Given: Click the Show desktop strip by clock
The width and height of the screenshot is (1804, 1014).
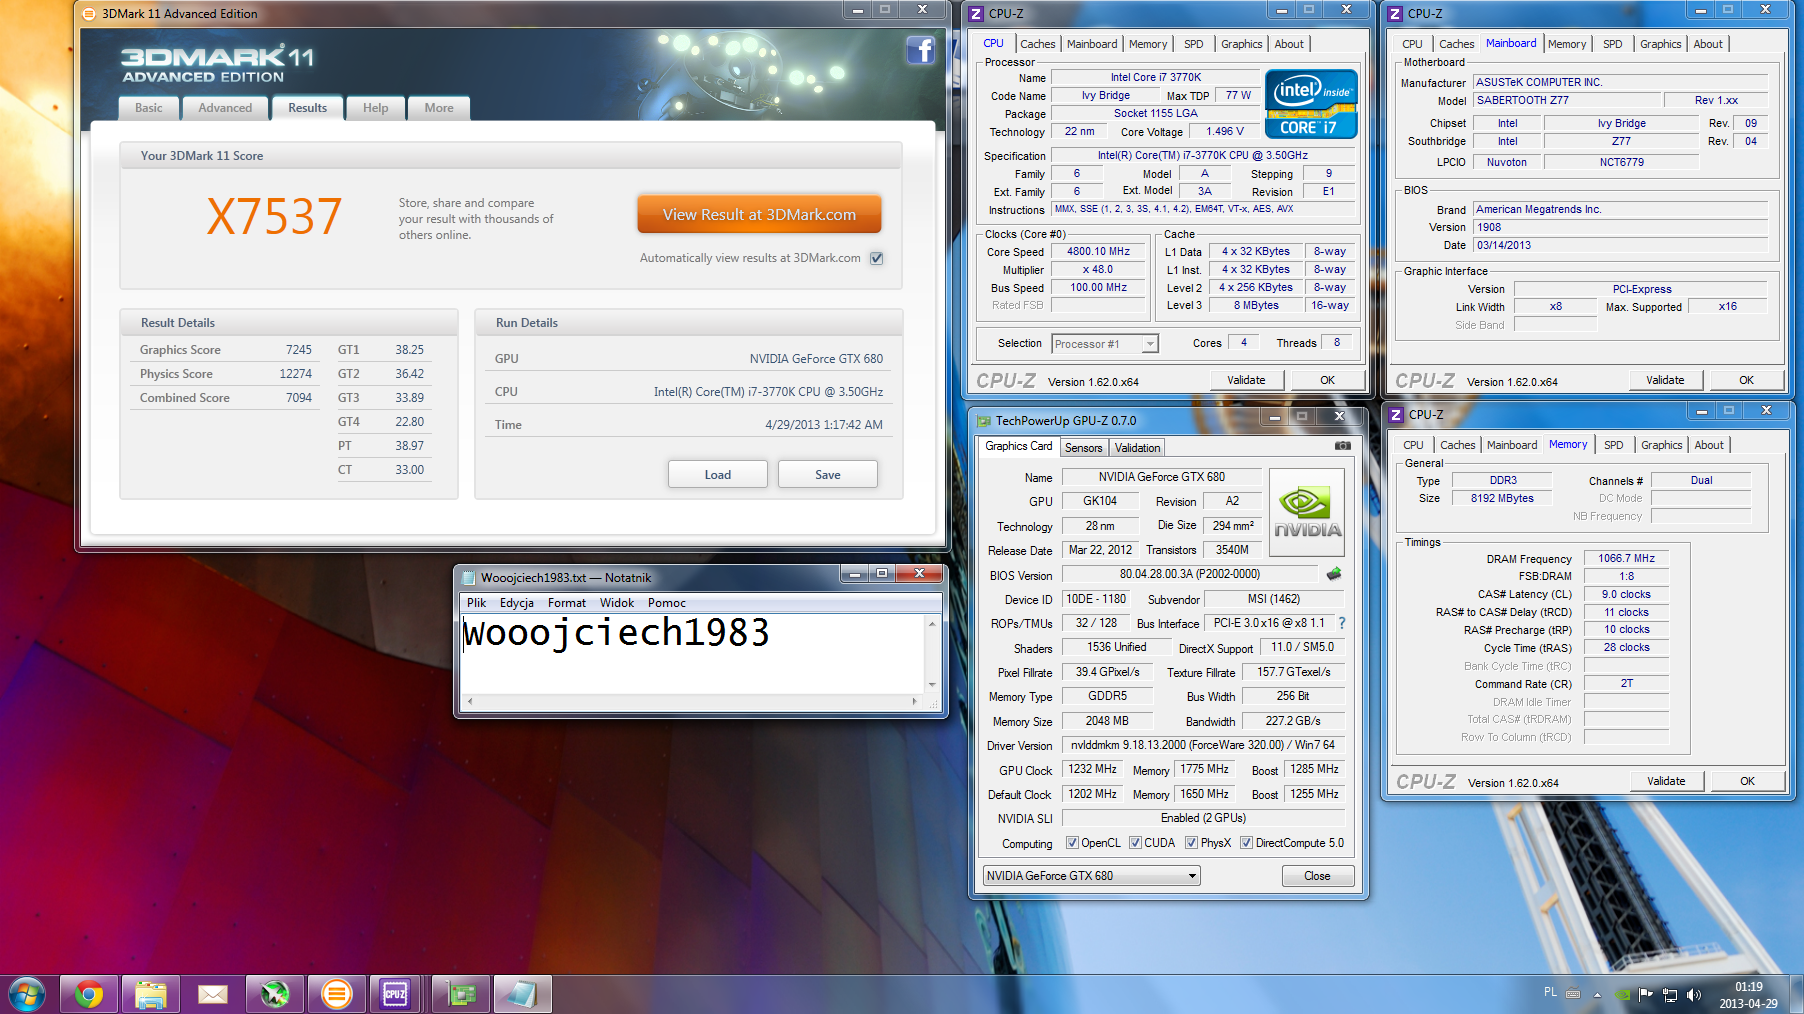Looking at the screenshot, I should pos(1797,995).
